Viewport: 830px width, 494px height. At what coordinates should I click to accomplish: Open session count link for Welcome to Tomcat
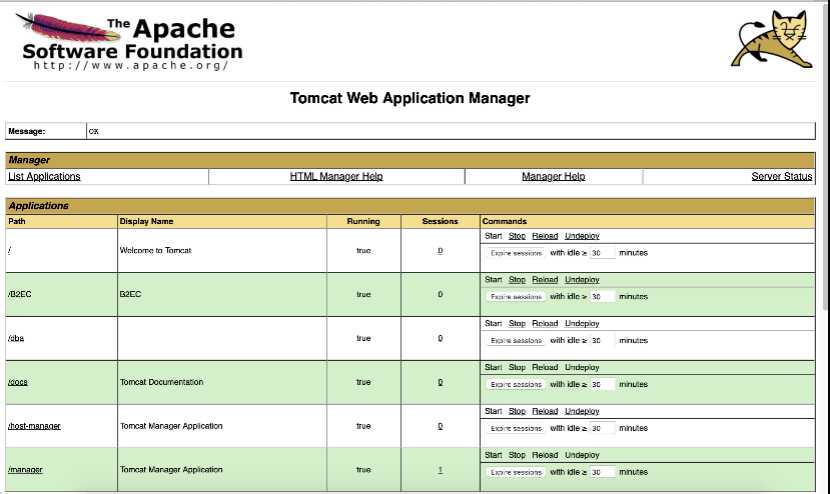click(x=440, y=250)
